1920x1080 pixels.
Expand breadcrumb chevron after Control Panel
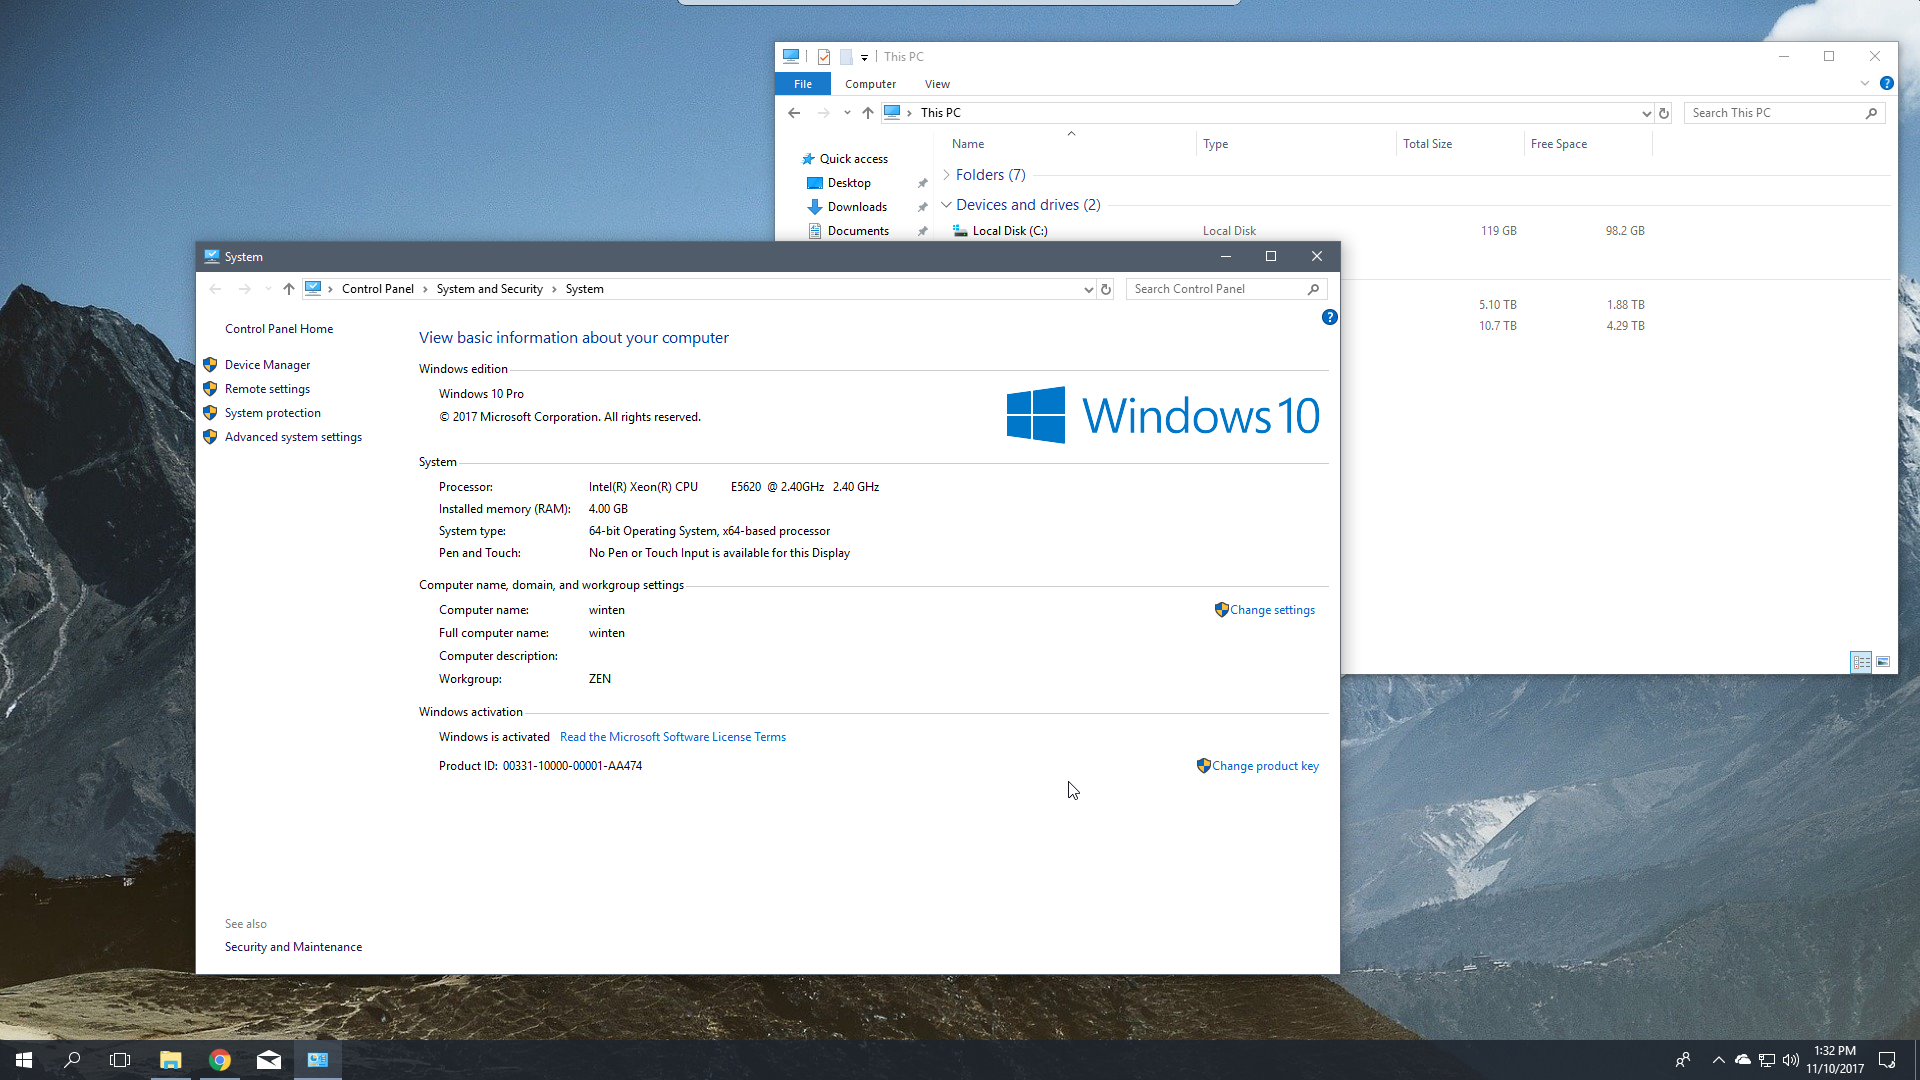(x=425, y=289)
